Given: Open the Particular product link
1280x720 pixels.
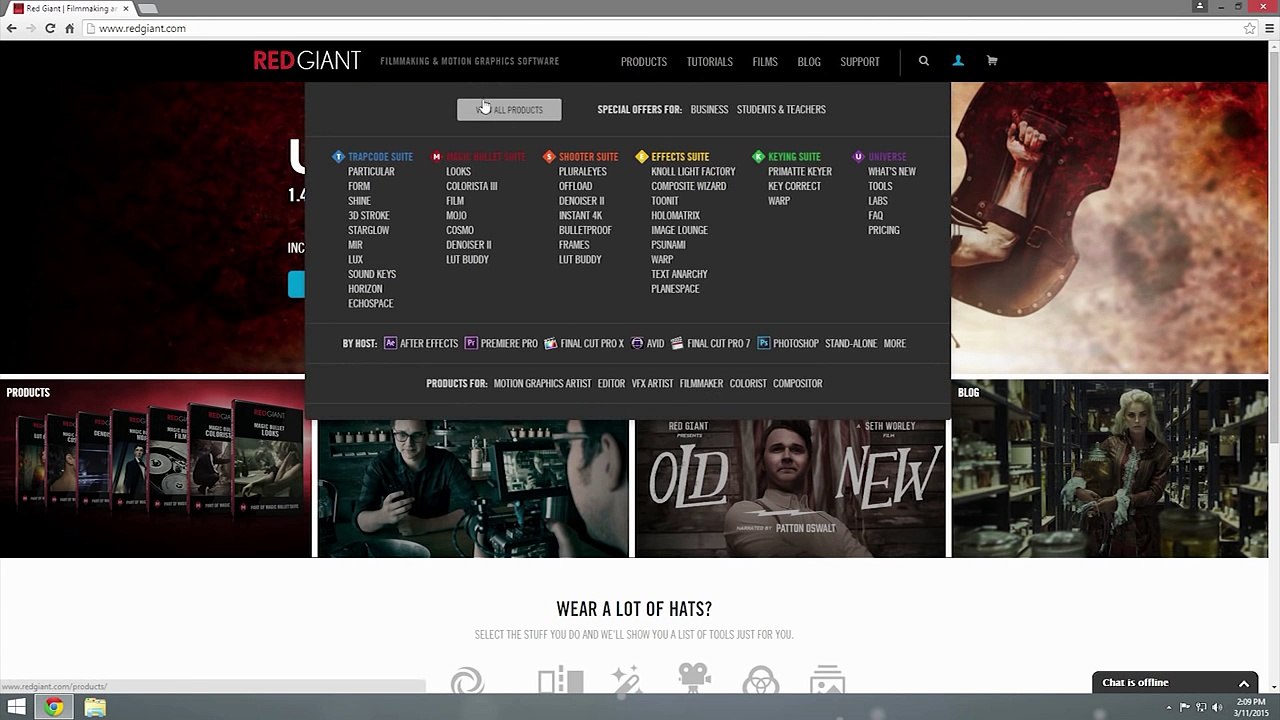Looking at the screenshot, I should (371, 172).
